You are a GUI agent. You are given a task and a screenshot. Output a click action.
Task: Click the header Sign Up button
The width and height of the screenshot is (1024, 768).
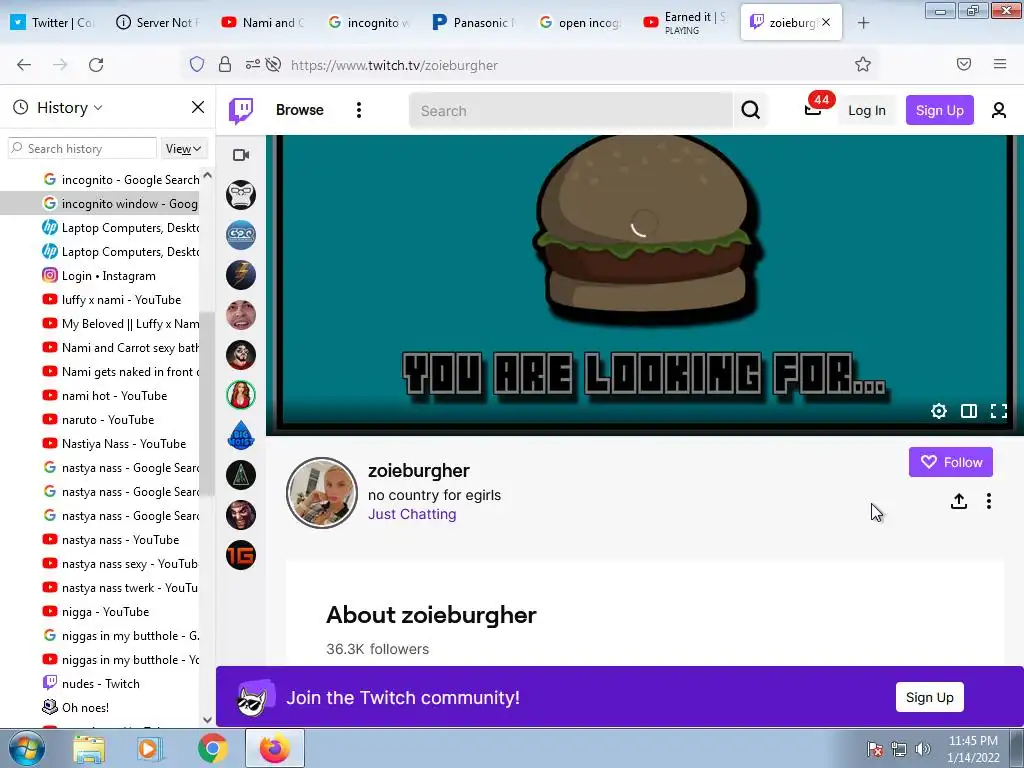(939, 110)
